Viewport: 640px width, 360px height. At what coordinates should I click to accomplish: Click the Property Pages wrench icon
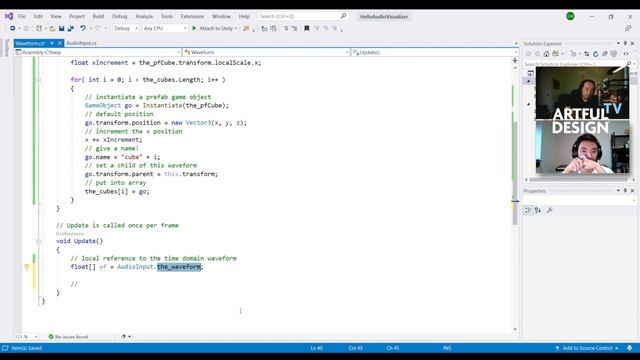tap(549, 210)
